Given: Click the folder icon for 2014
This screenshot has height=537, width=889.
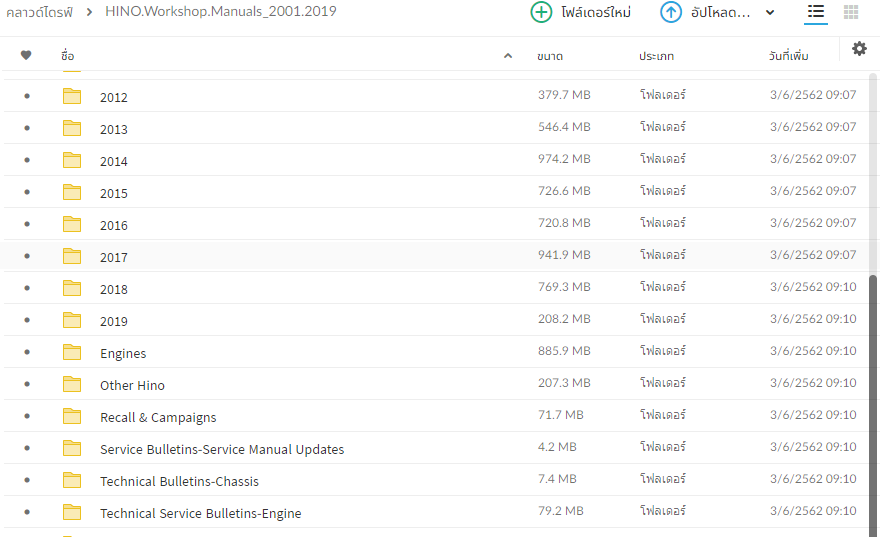Looking at the screenshot, I should [72, 160].
